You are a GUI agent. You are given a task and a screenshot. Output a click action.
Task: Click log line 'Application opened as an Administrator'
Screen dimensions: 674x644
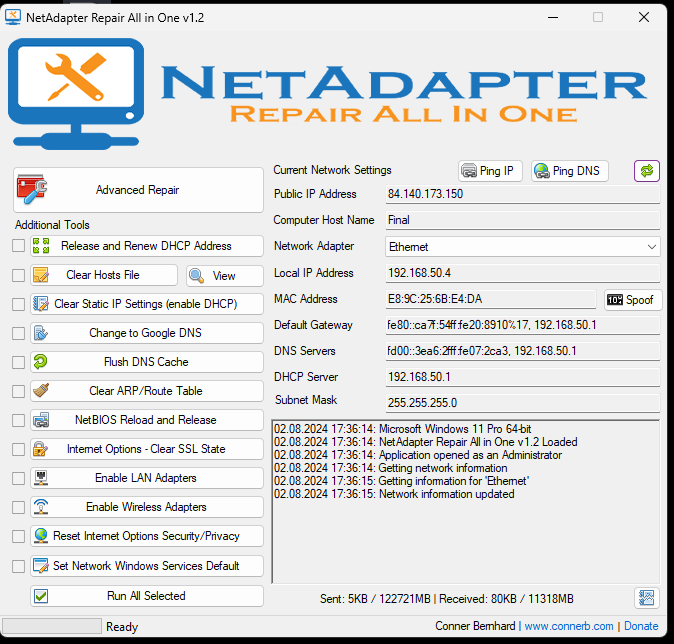coord(418,455)
